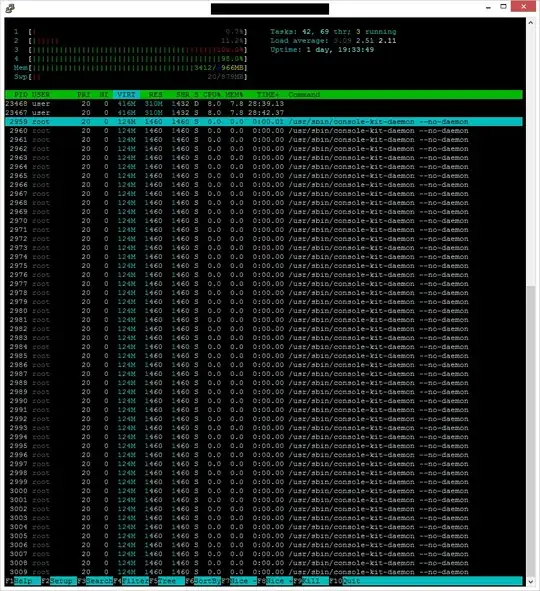Select process row PID 2975
The width and height of the screenshot is (540, 591).
(x=264, y=266)
